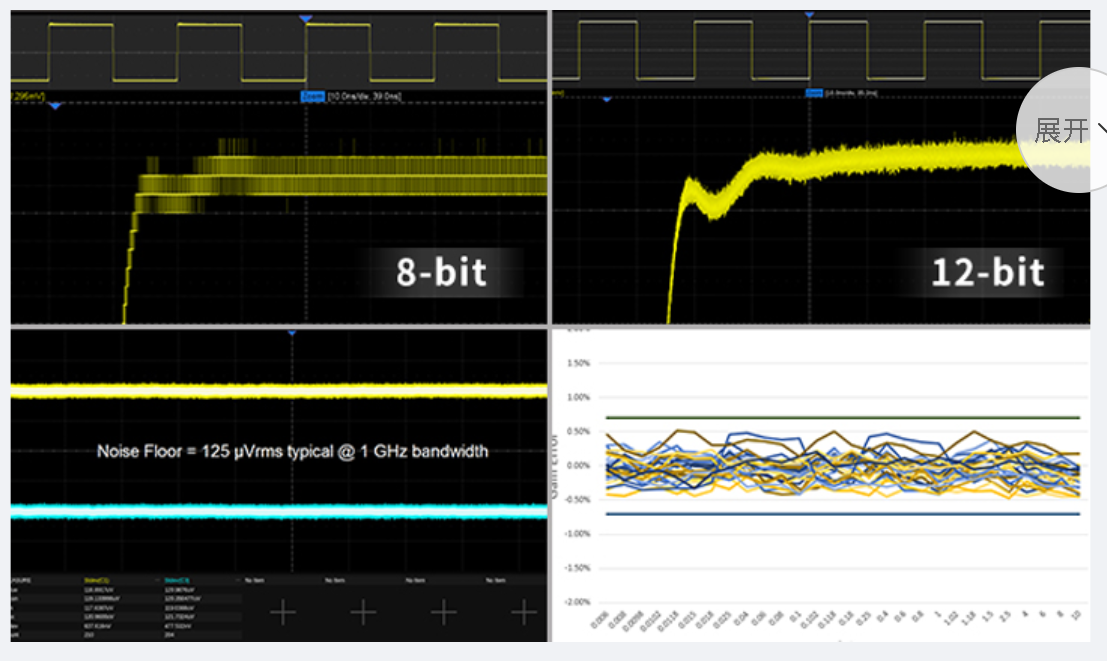Click the Noise Floor 125 µVrms caption

[292, 451]
